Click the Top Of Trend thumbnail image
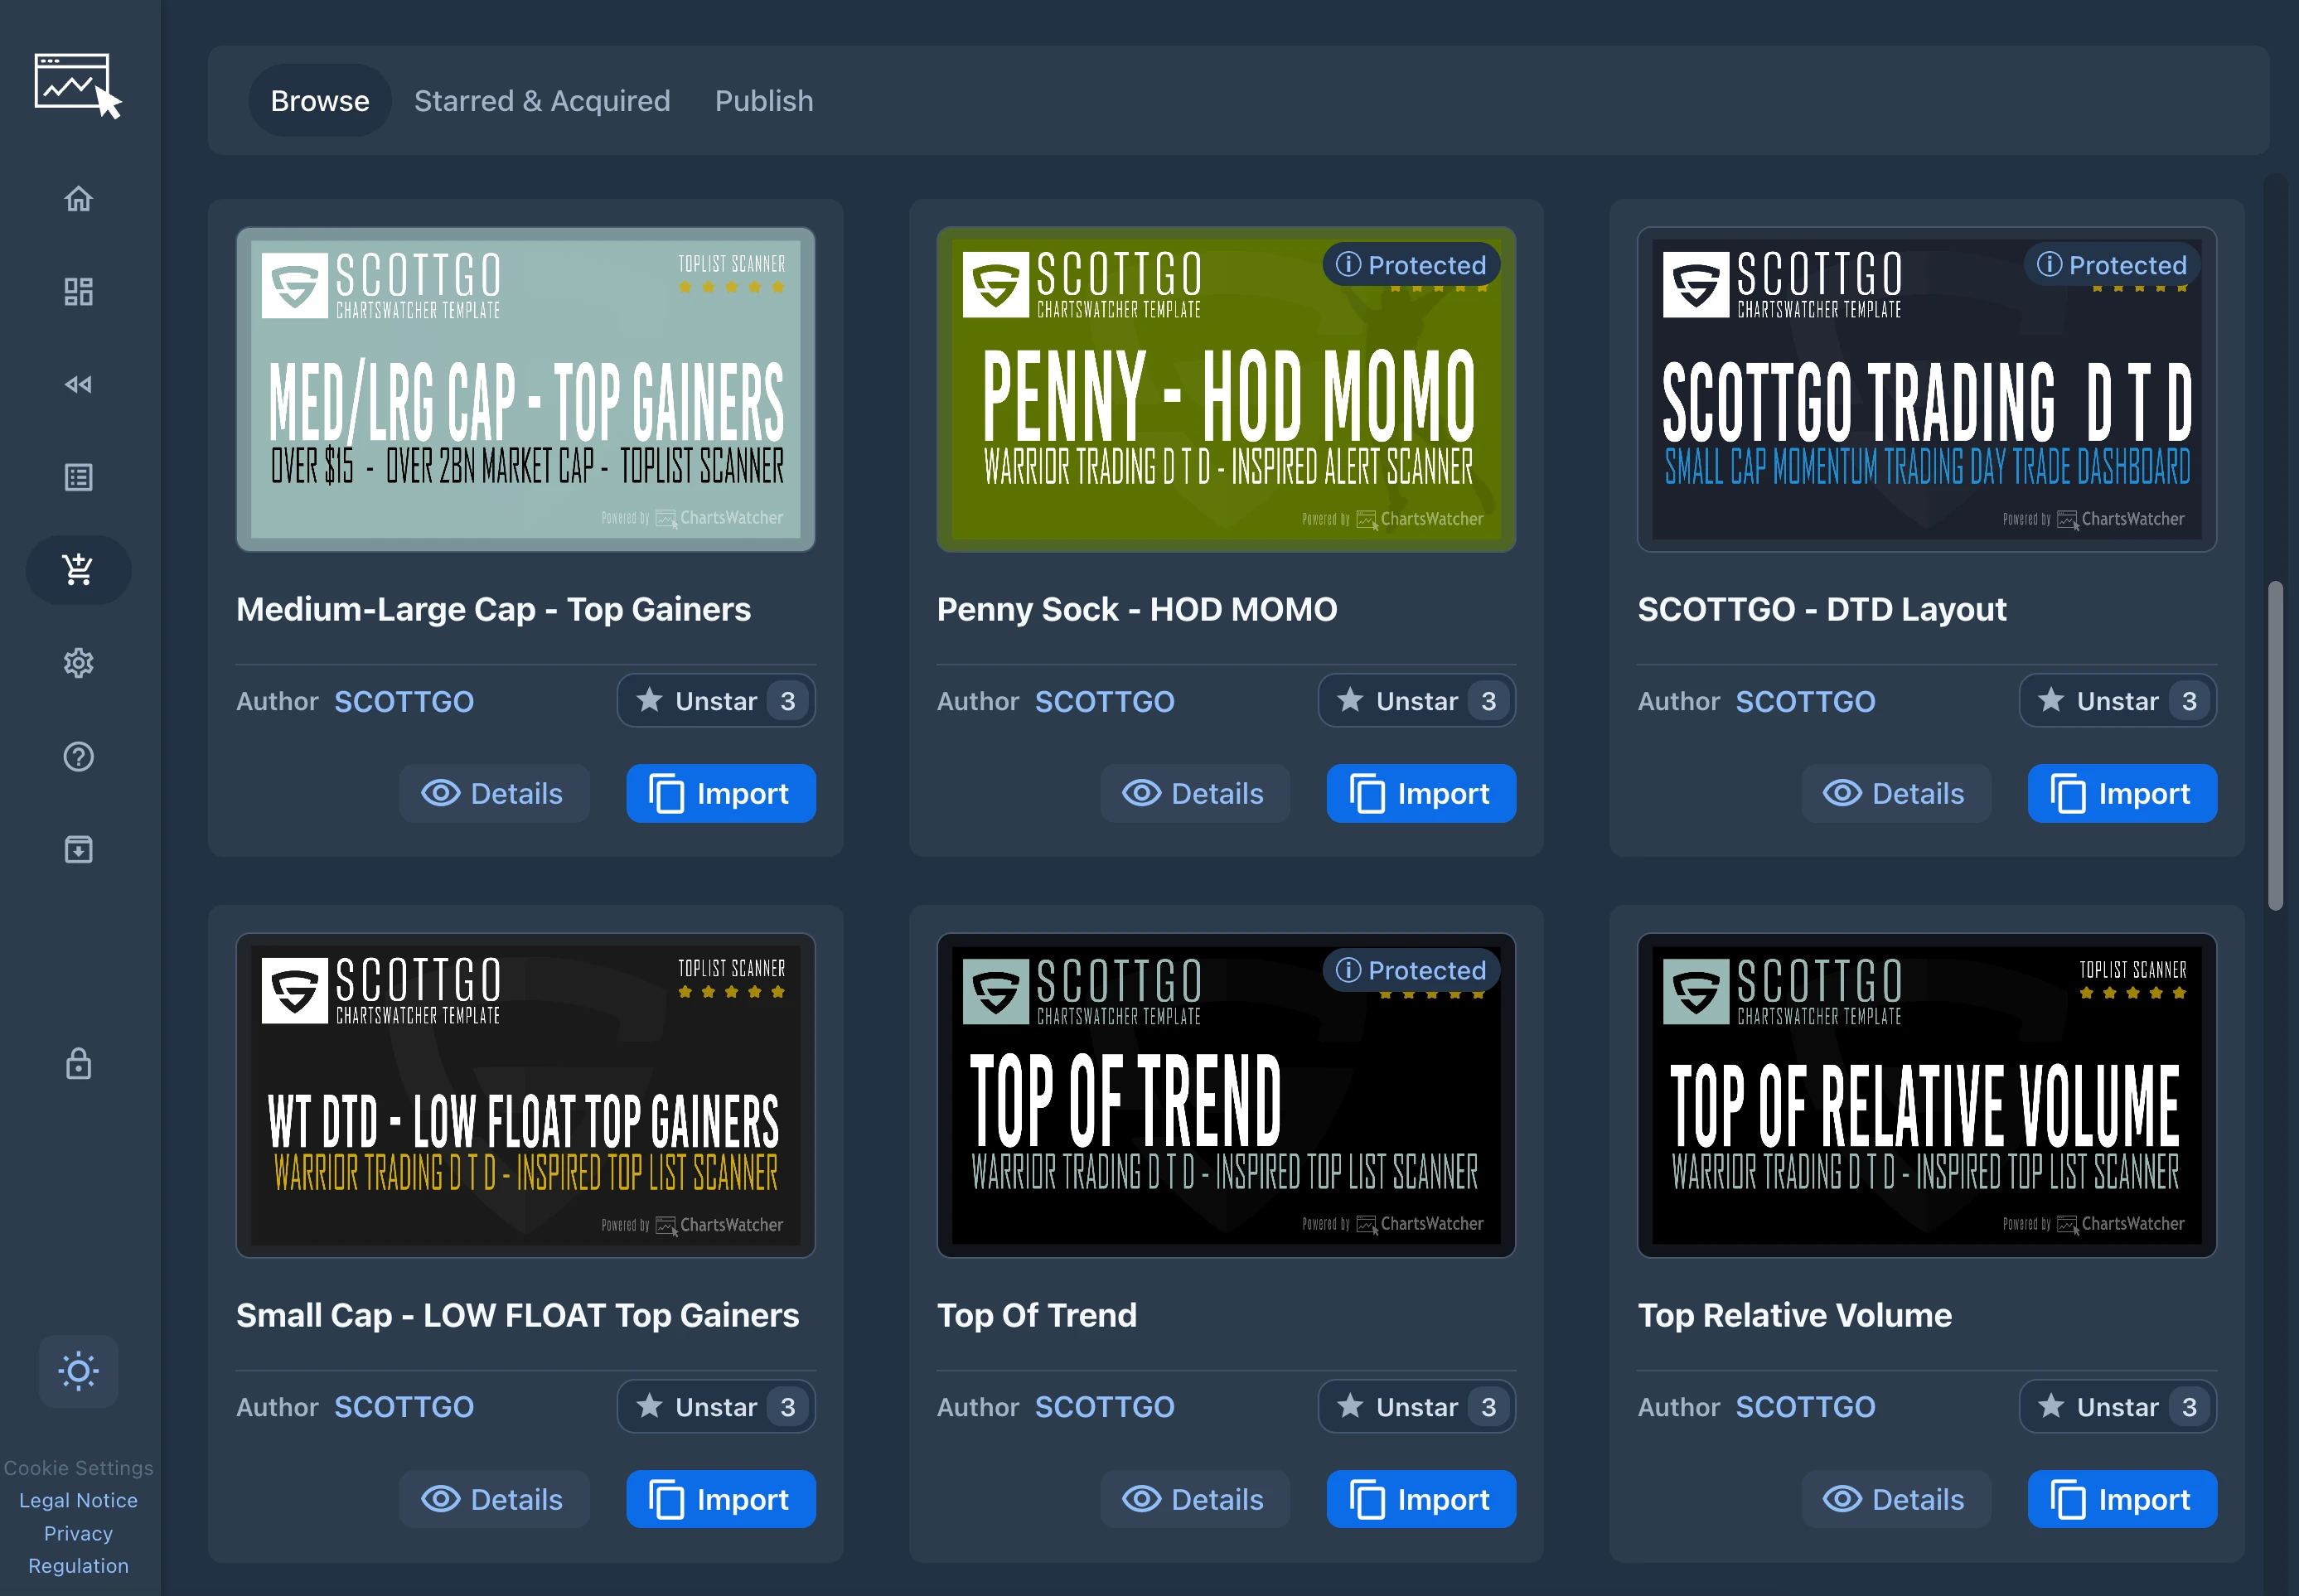This screenshot has width=2299, height=1596. pos(1227,1096)
